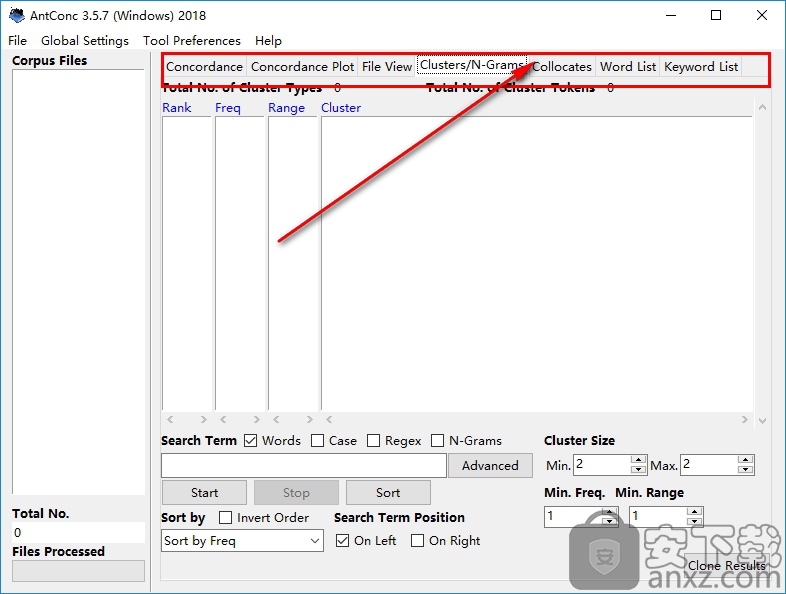
Task: Click the Range column header
Action: (x=286, y=108)
